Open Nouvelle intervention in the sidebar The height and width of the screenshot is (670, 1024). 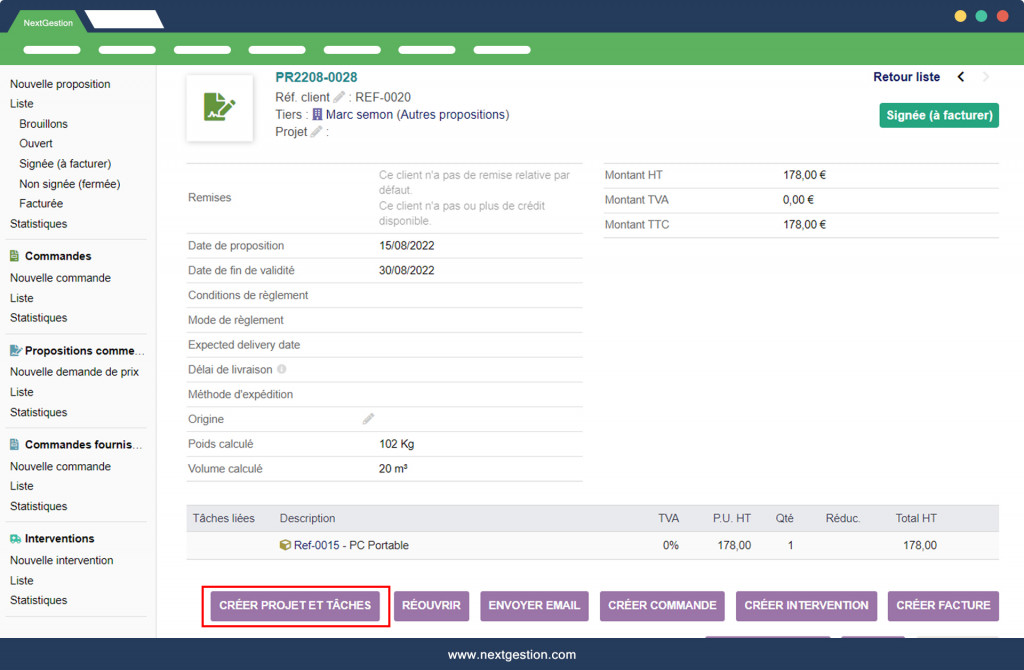(61, 560)
